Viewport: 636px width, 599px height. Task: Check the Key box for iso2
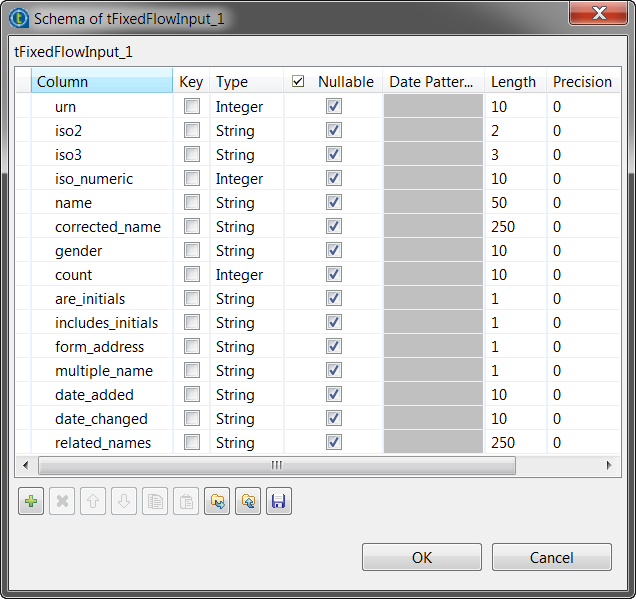(x=192, y=130)
